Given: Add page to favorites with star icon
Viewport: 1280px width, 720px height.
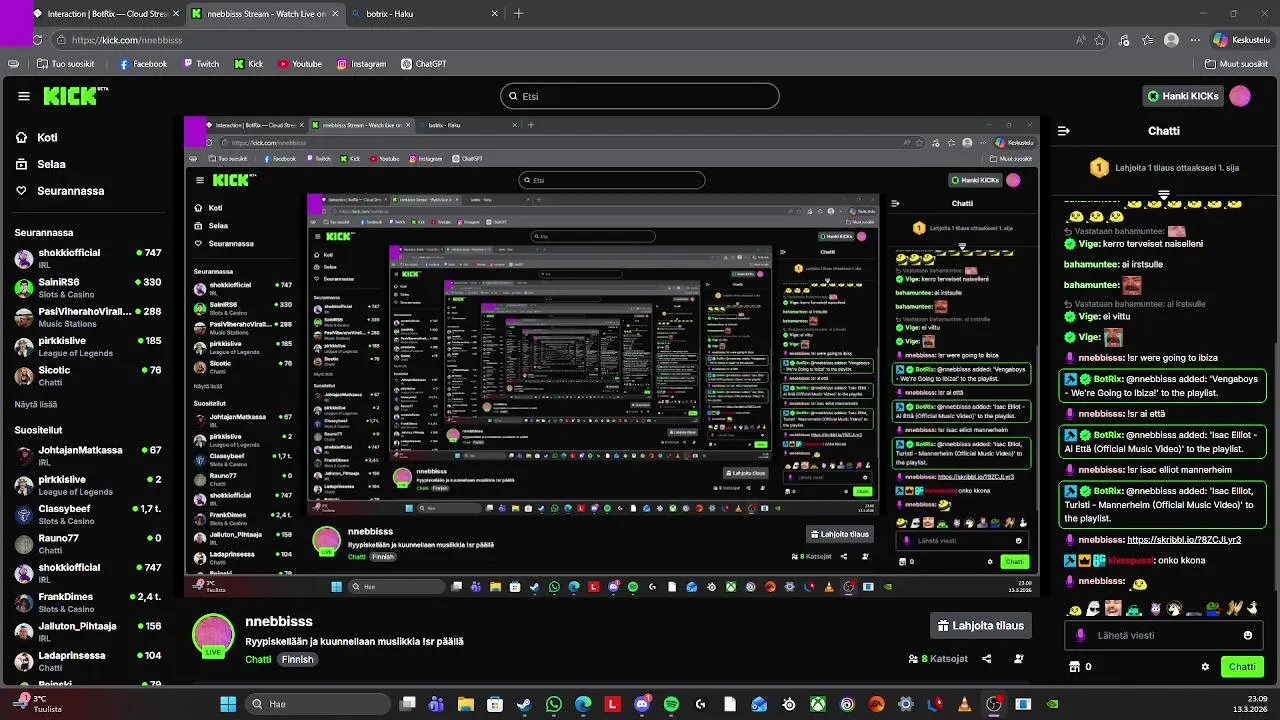Looking at the screenshot, I should coord(1100,40).
